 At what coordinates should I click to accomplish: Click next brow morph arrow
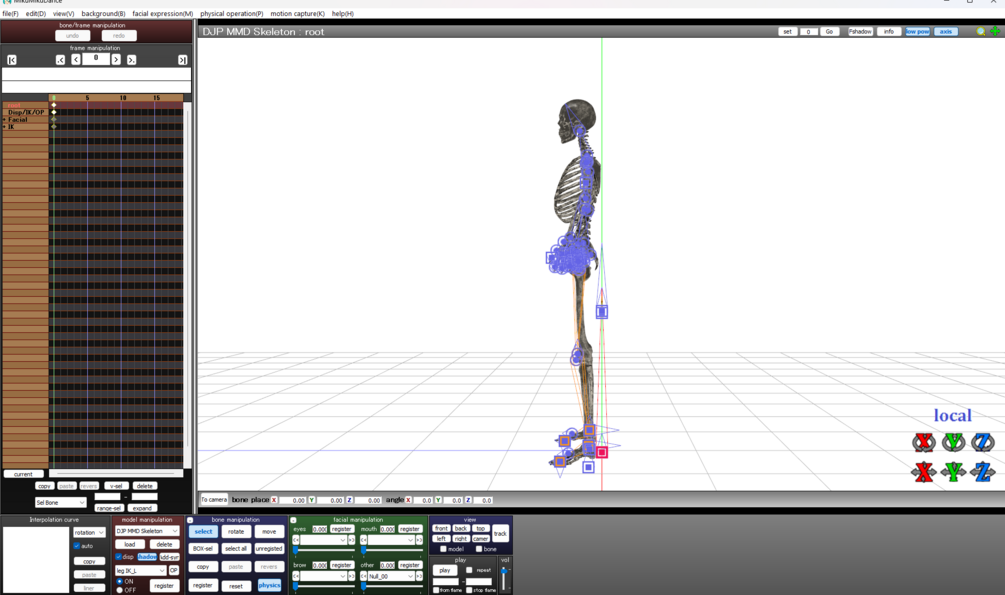pyautogui.click(x=351, y=576)
